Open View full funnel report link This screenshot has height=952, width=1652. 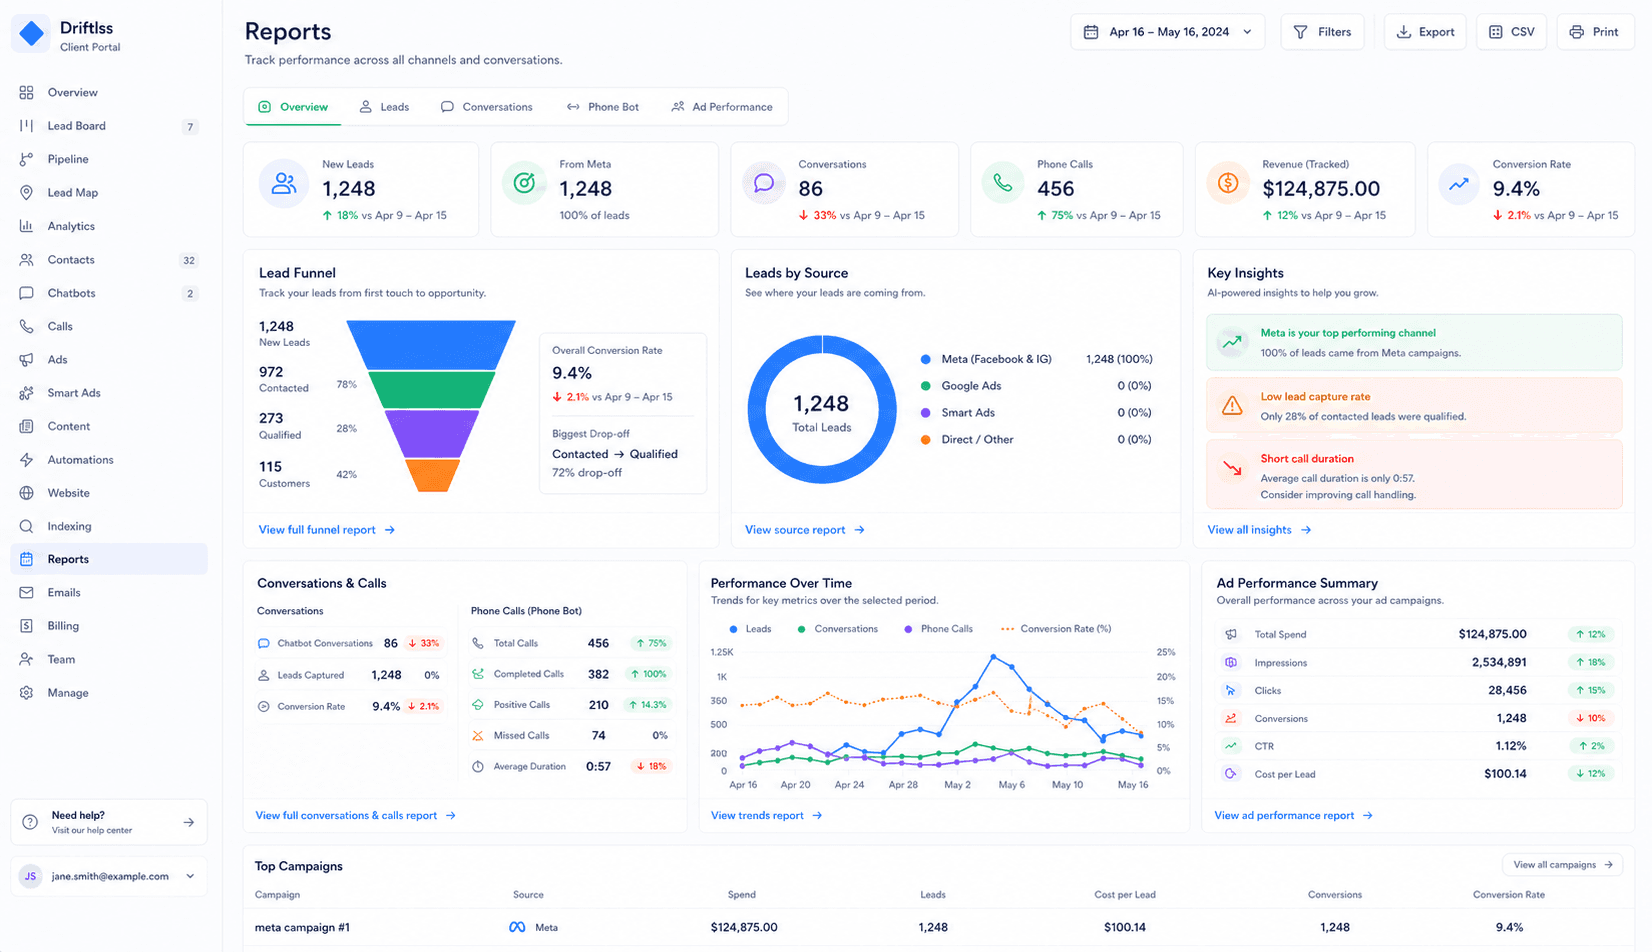[x=327, y=530]
